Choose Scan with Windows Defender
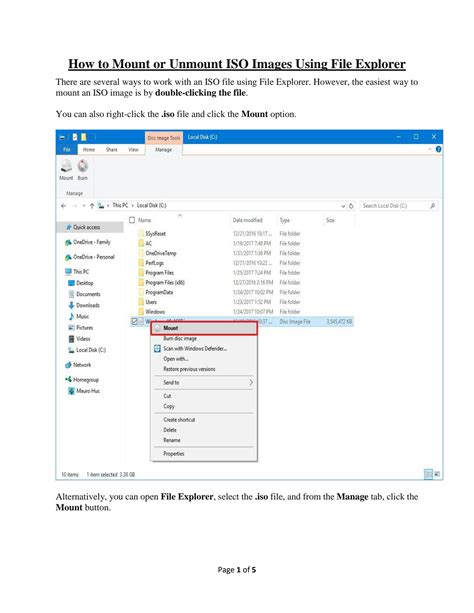 click(204, 349)
